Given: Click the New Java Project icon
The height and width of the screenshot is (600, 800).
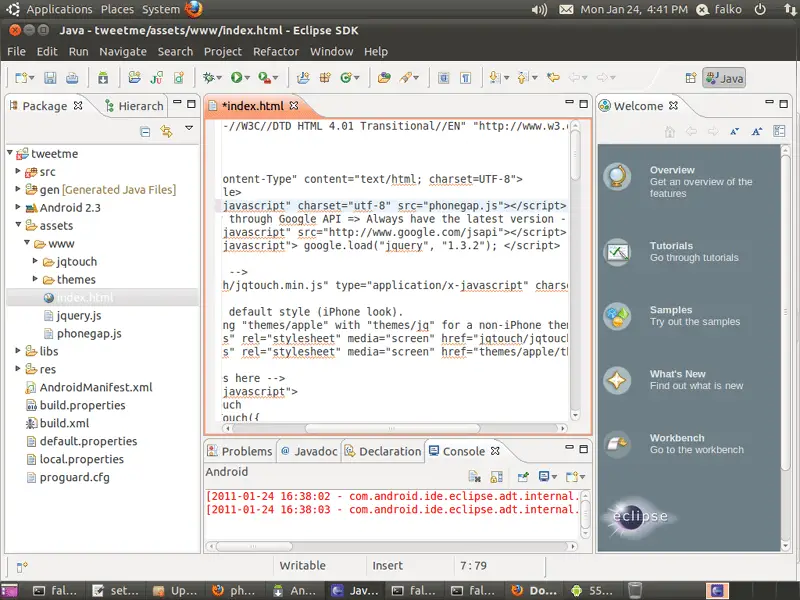Looking at the screenshot, I should pos(303,78).
